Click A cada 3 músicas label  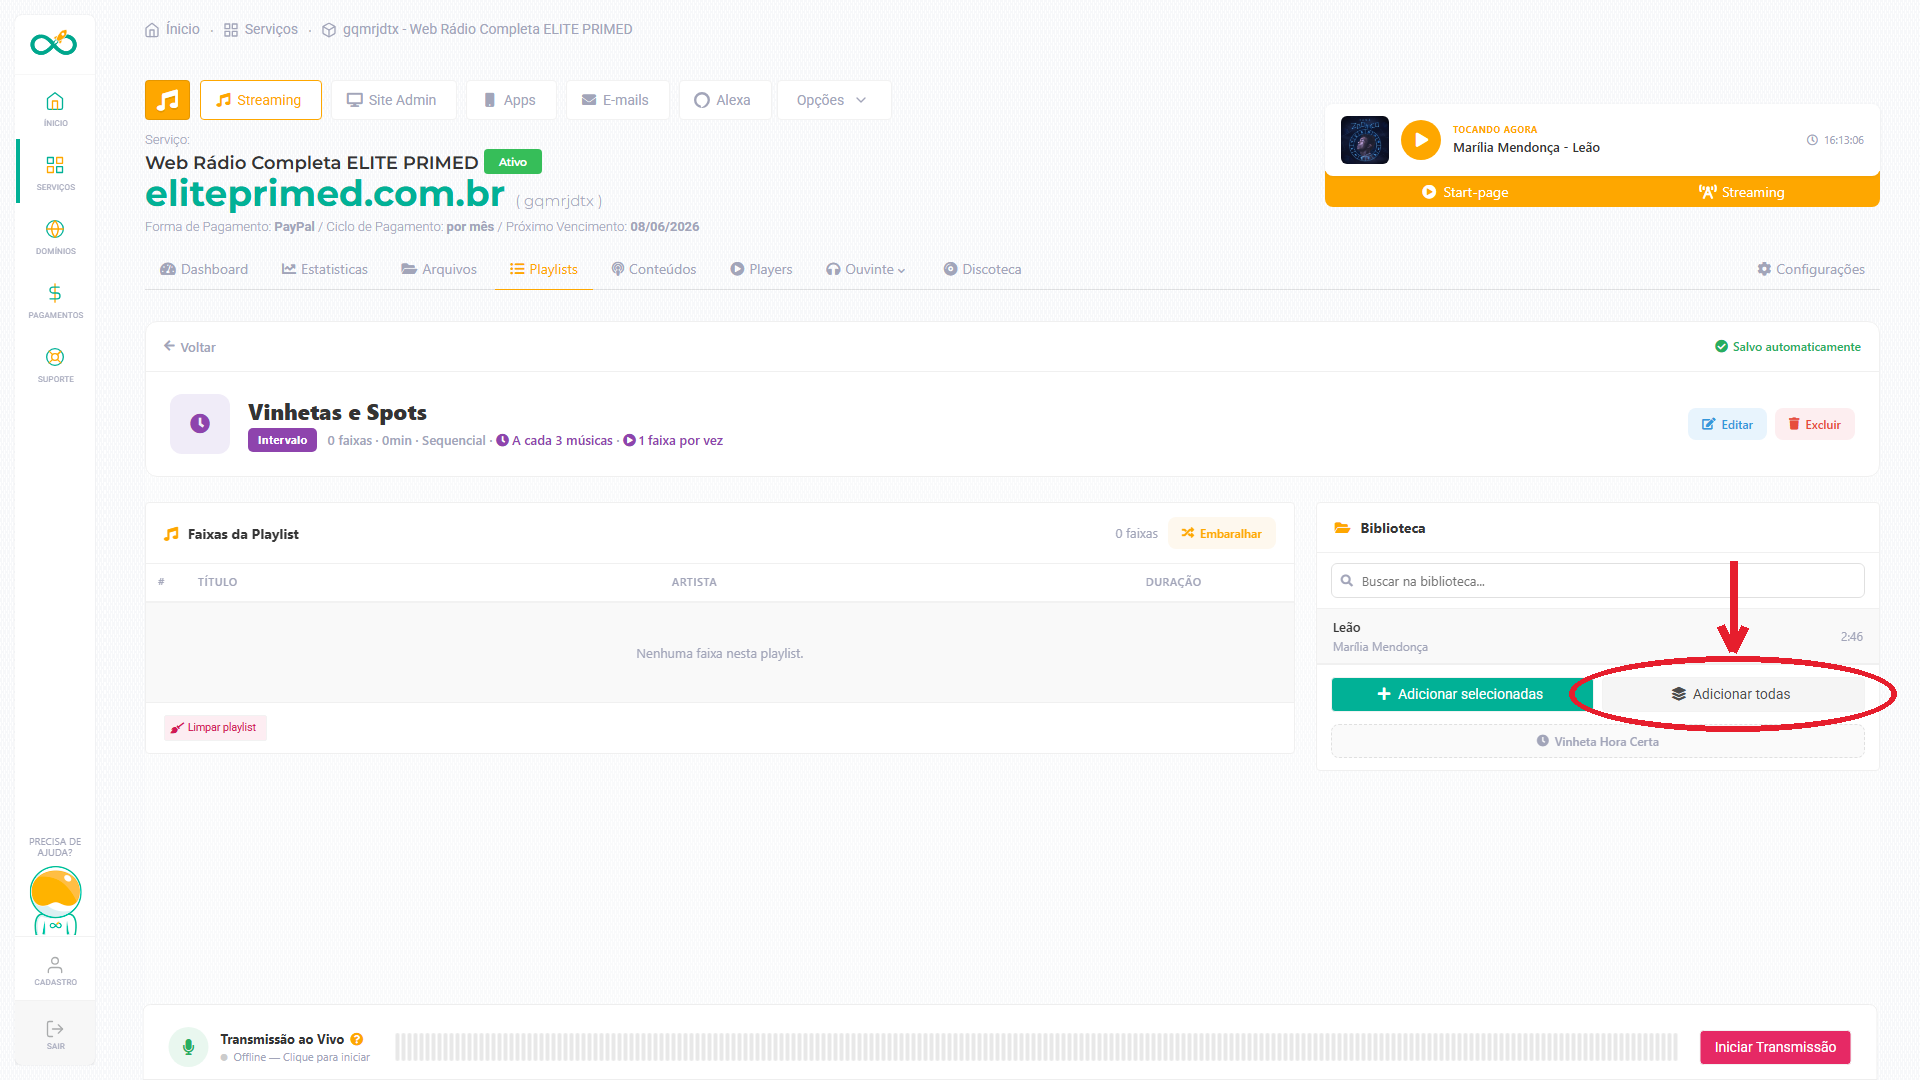pos(555,441)
